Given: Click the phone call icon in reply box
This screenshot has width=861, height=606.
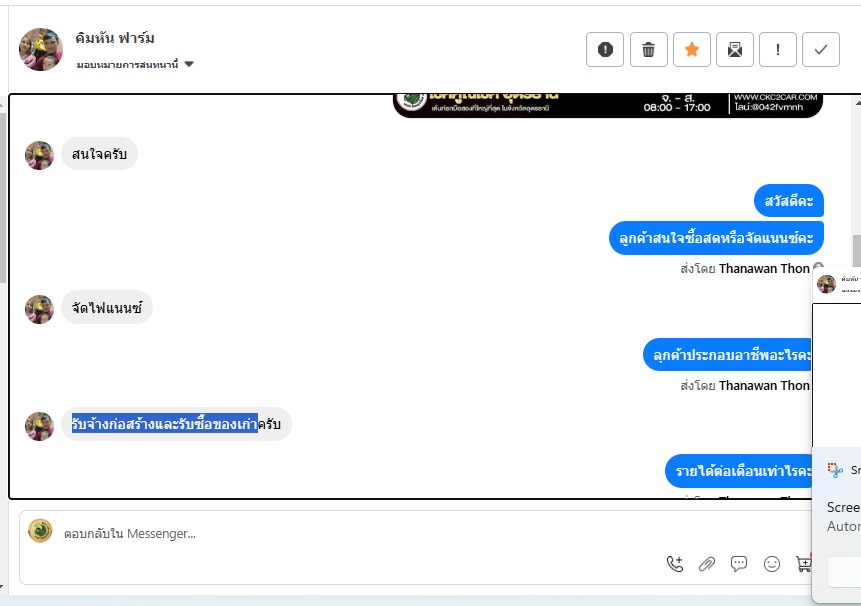Looking at the screenshot, I should tap(675, 564).
